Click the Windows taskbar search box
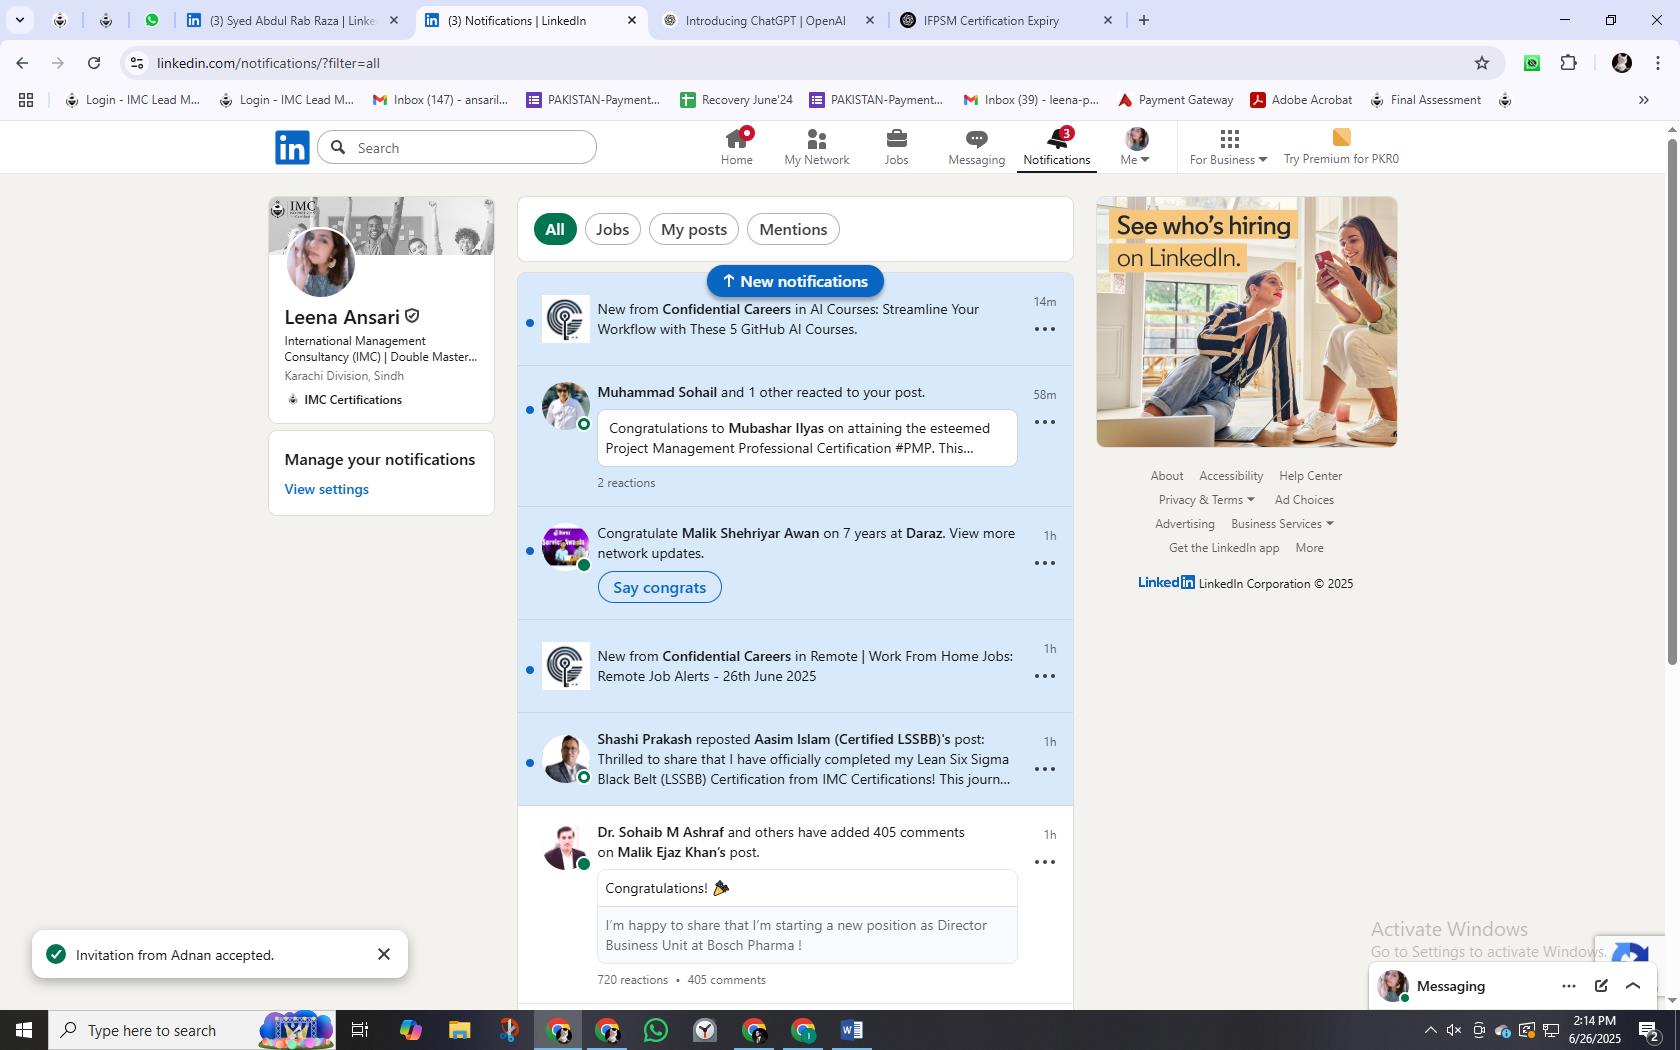This screenshot has height=1050, width=1680. 192,1030
